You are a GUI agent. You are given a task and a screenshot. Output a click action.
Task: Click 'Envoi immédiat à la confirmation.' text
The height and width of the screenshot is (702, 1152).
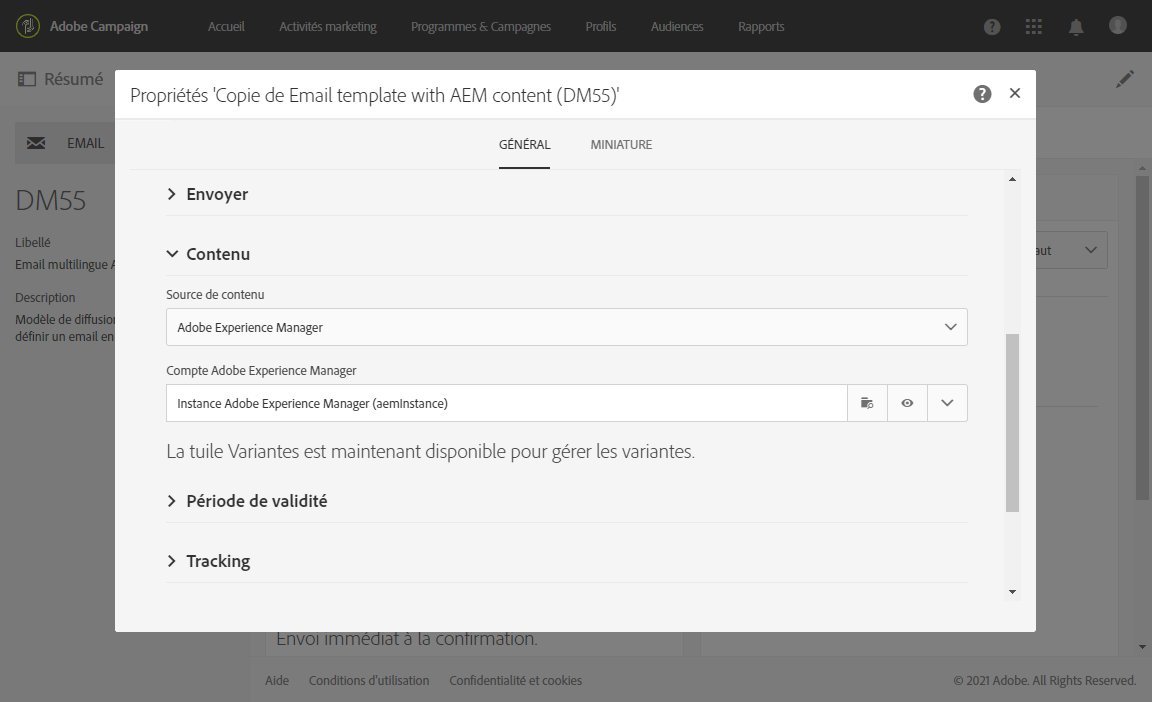pos(406,640)
